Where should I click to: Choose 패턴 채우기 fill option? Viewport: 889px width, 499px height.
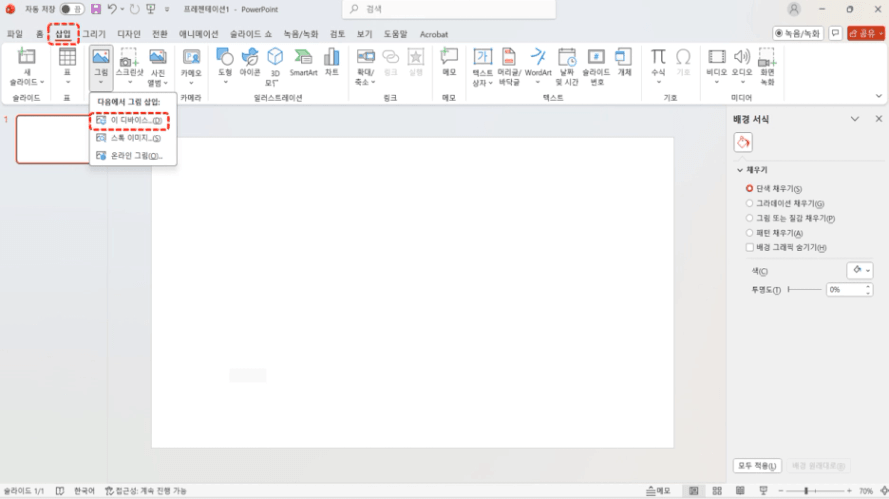tap(750, 232)
